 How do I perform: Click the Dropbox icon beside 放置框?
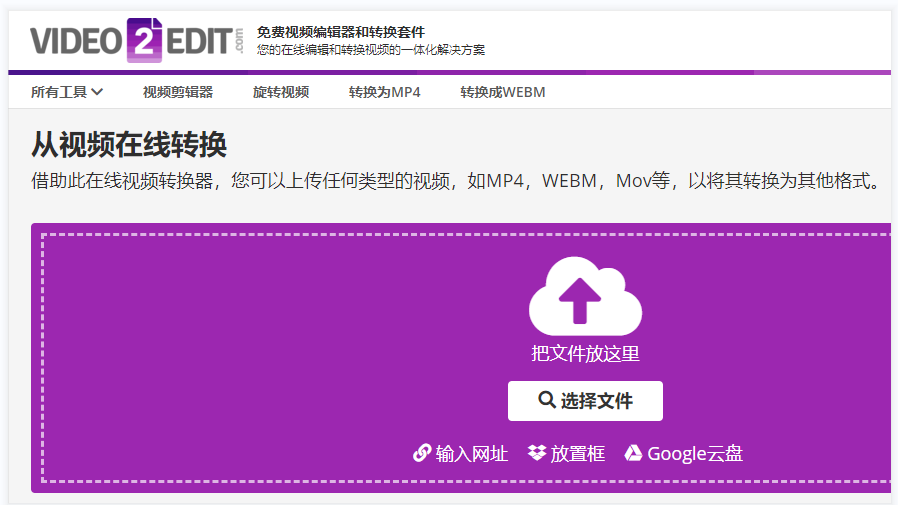537,453
